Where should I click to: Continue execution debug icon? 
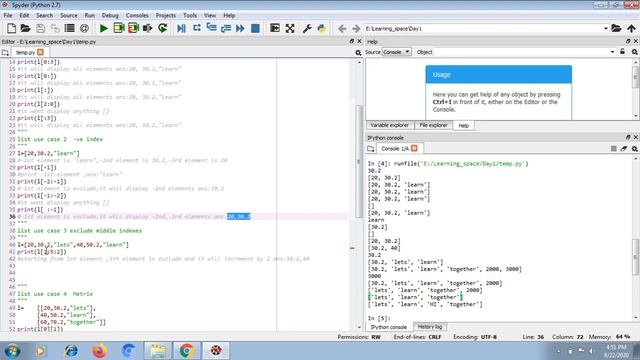click(x=240, y=28)
